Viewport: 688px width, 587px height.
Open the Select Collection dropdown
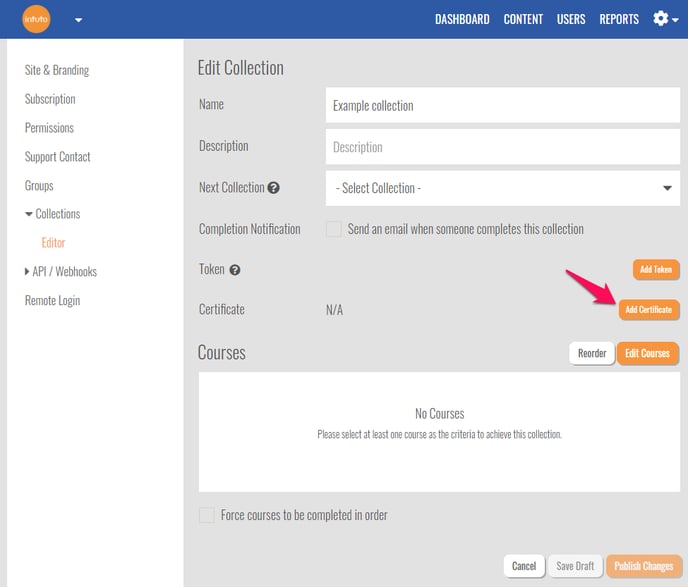(x=502, y=188)
